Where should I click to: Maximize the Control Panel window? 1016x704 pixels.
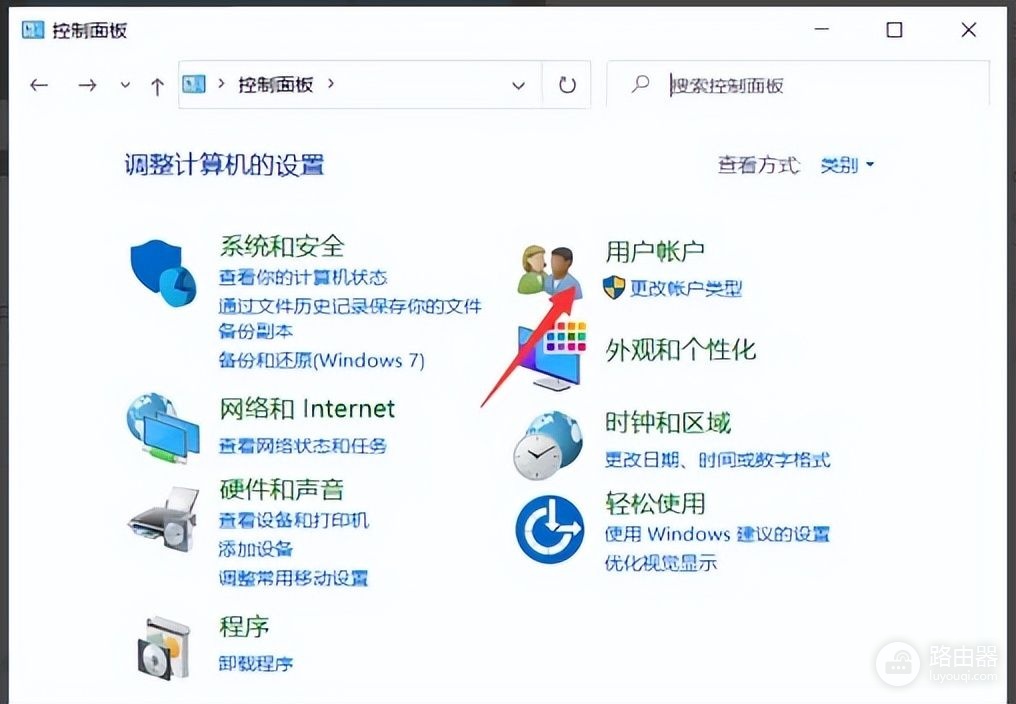(x=894, y=30)
